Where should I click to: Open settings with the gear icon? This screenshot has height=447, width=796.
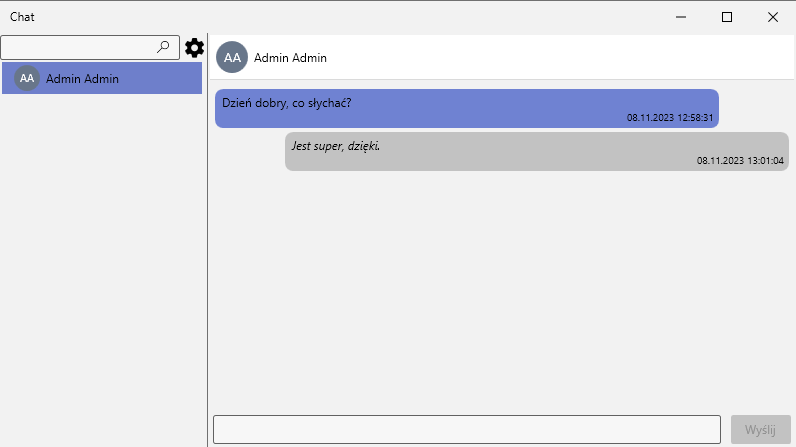point(194,48)
